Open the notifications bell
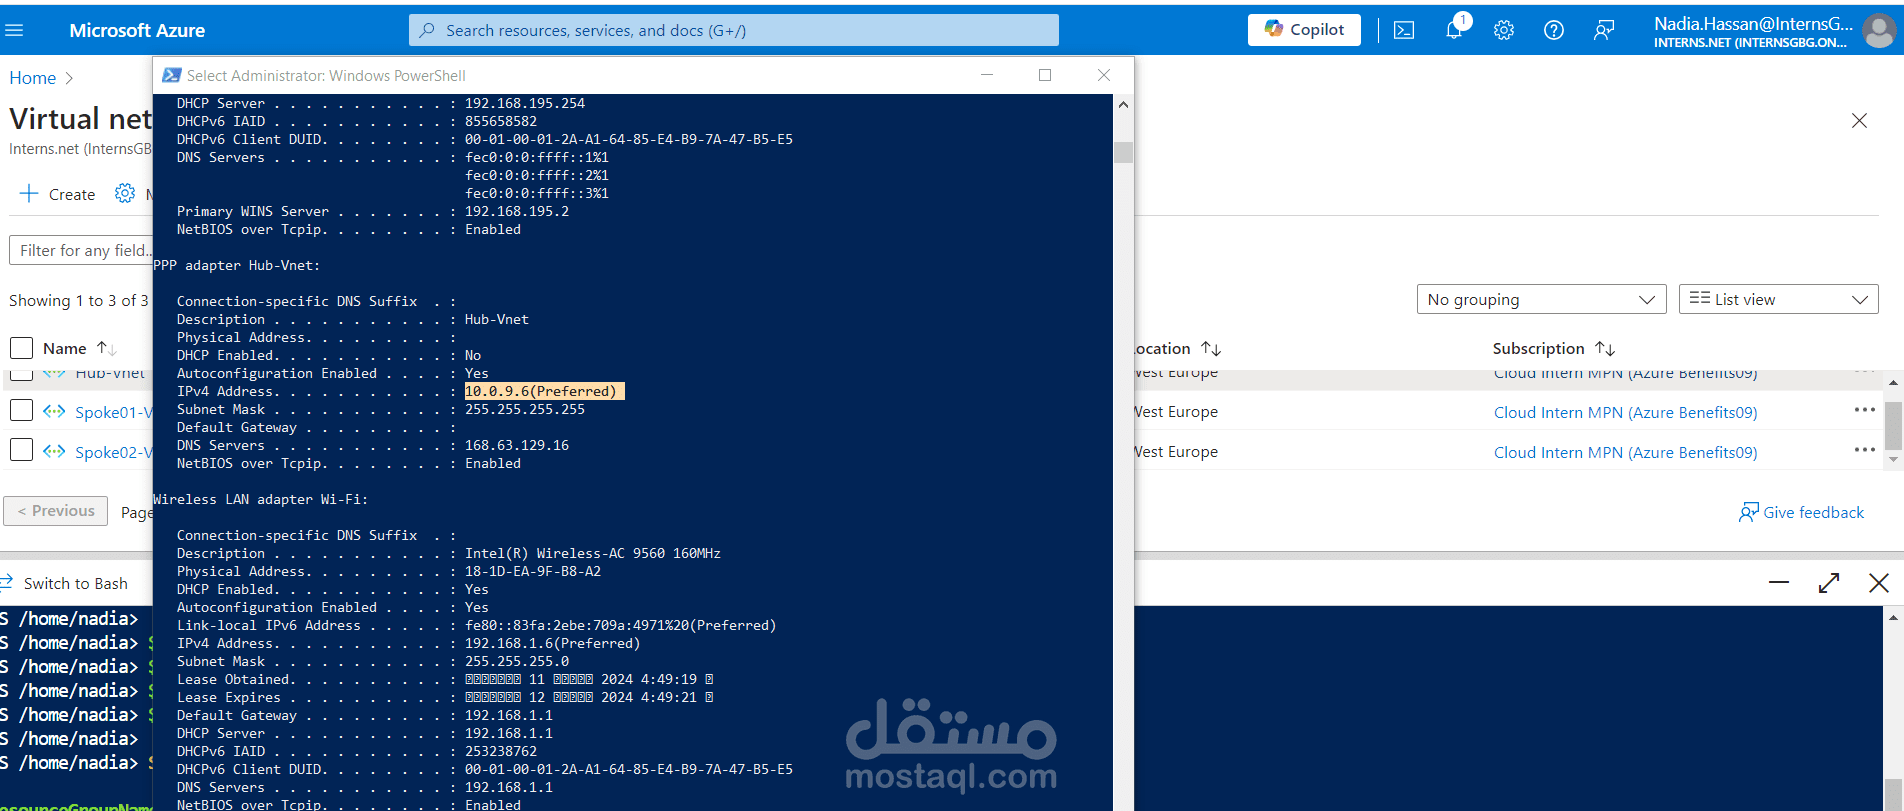 click(x=1454, y=30)
